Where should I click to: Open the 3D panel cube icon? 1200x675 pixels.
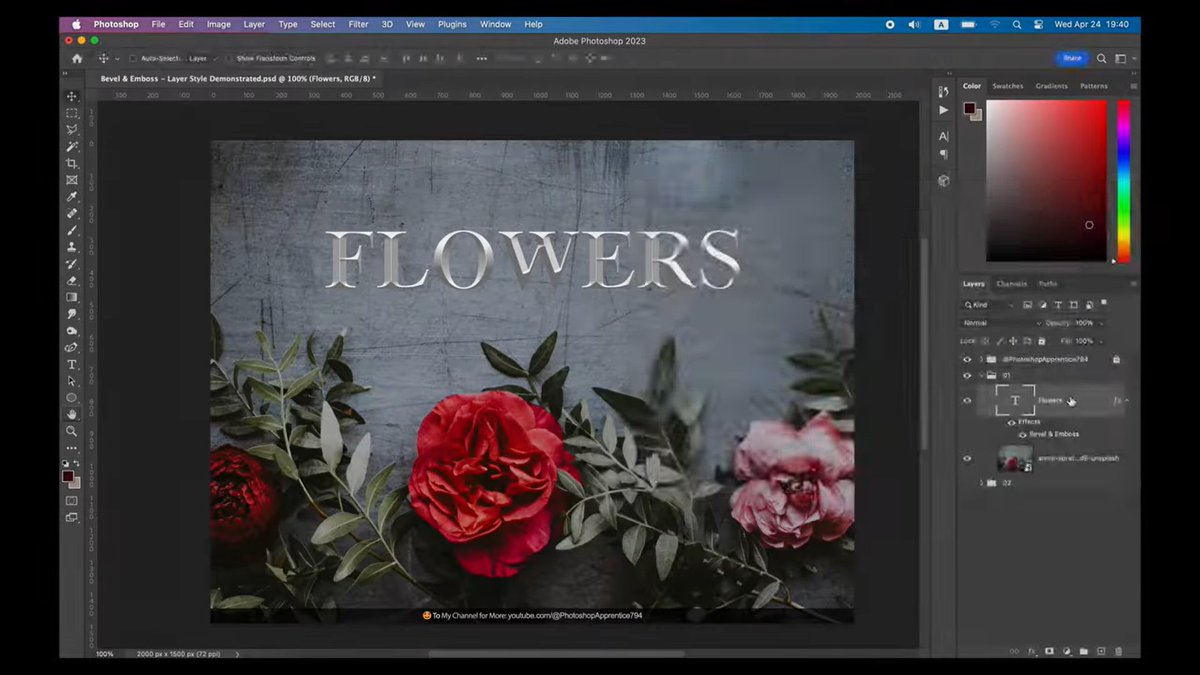943,181
